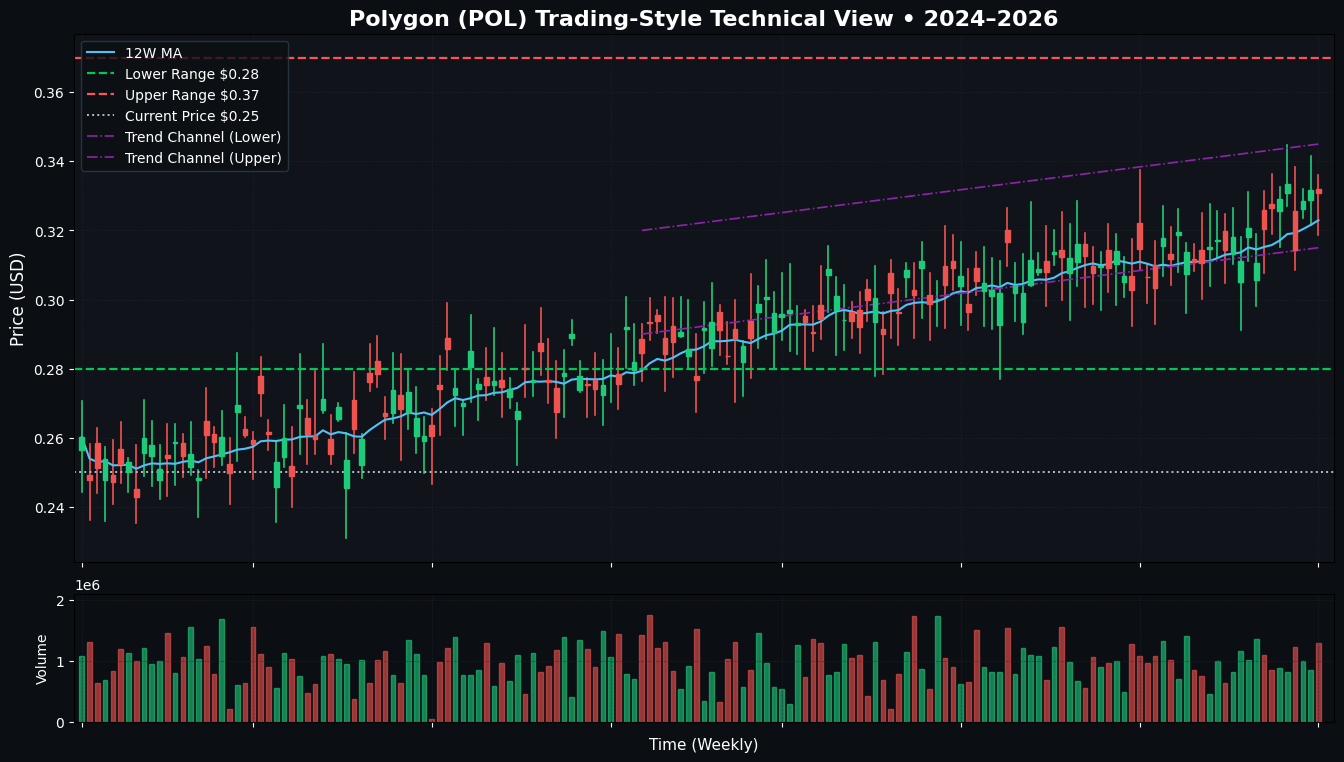Click the 0.34 price tick label
Viewport: 1344px width, 762px height.
click(49, 162)
